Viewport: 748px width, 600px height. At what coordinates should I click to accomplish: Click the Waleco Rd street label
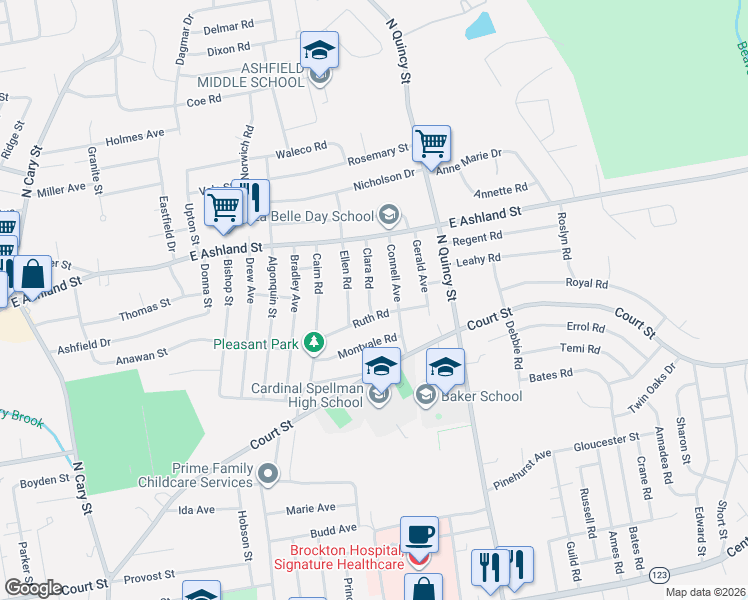[x=301, y=150]
